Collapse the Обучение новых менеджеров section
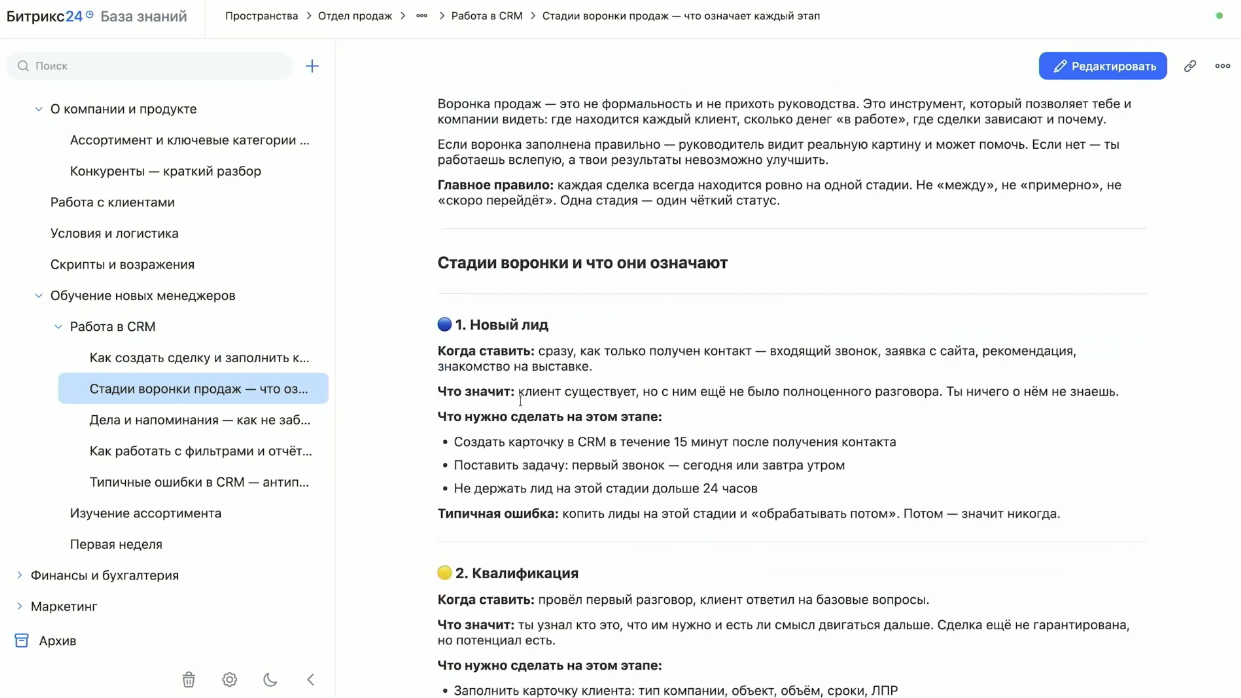1241x698 pixels. click(x=39, y=296)
